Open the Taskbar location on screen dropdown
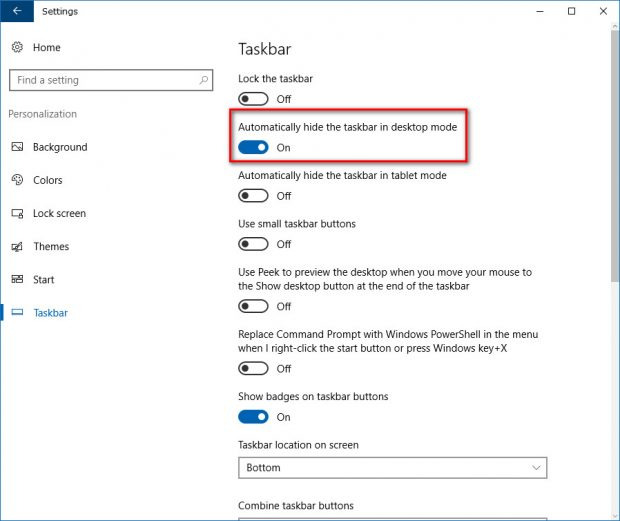 coord(393,468)
